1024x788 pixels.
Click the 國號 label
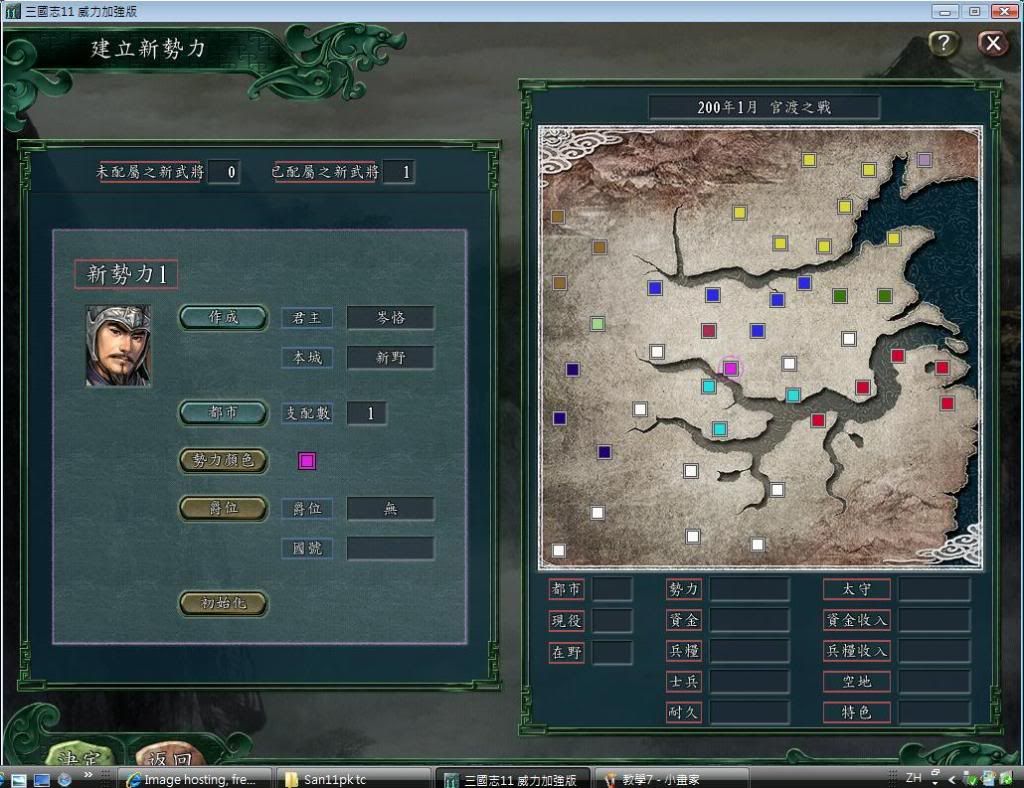[x=307, y=548]
